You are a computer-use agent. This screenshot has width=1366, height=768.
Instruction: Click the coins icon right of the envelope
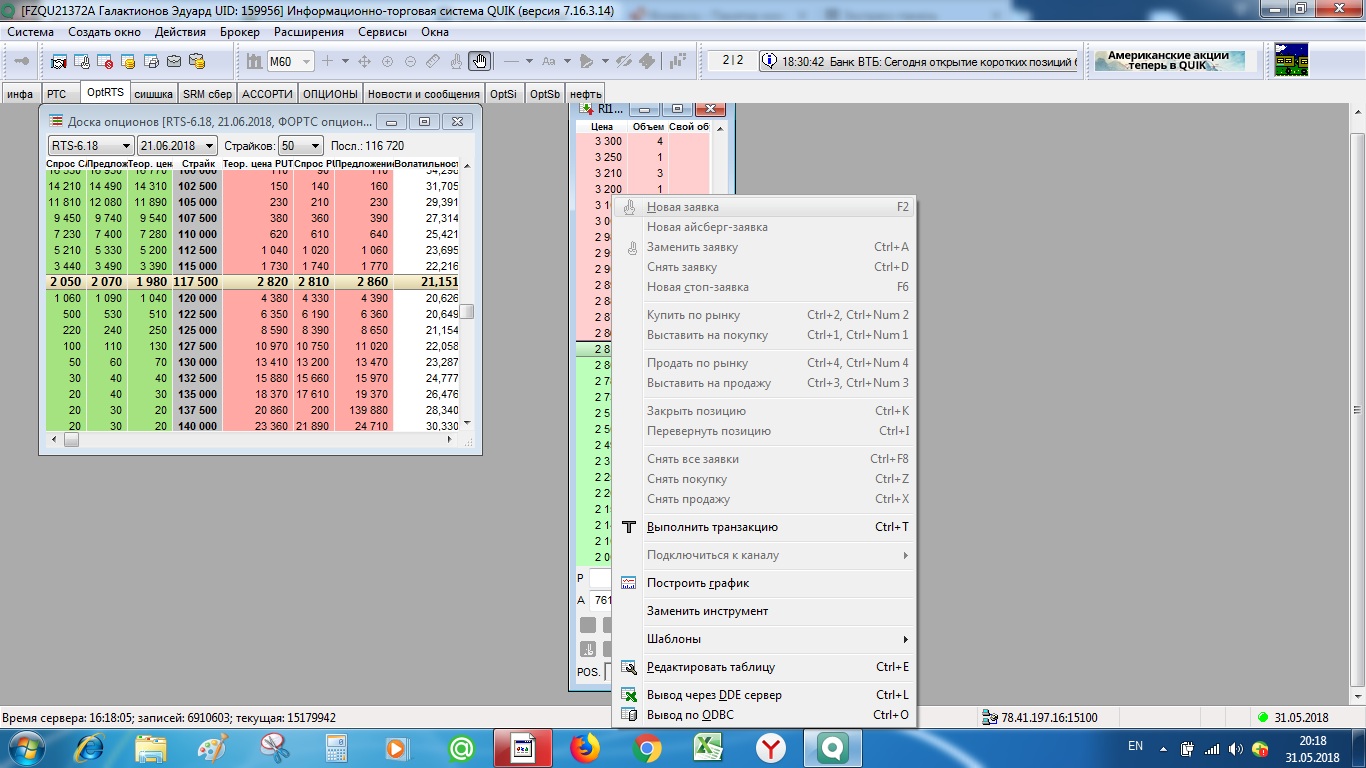[197, 61]
